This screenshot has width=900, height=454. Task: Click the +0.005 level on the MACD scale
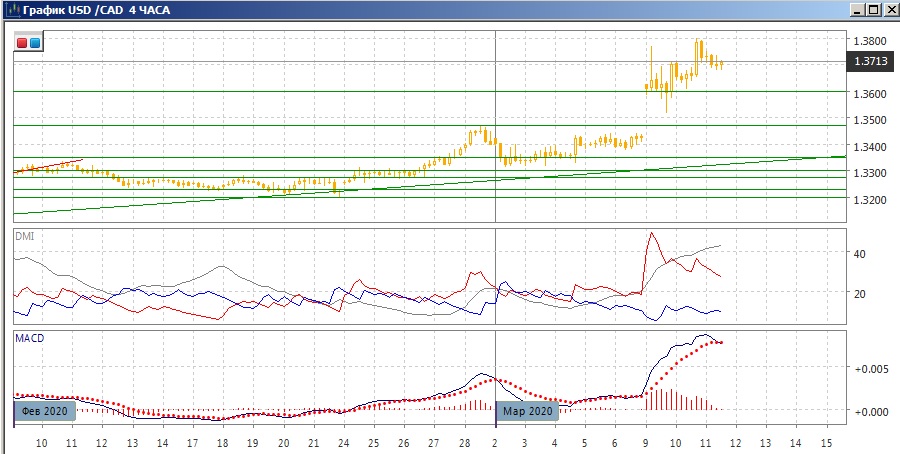pos(866,369)
